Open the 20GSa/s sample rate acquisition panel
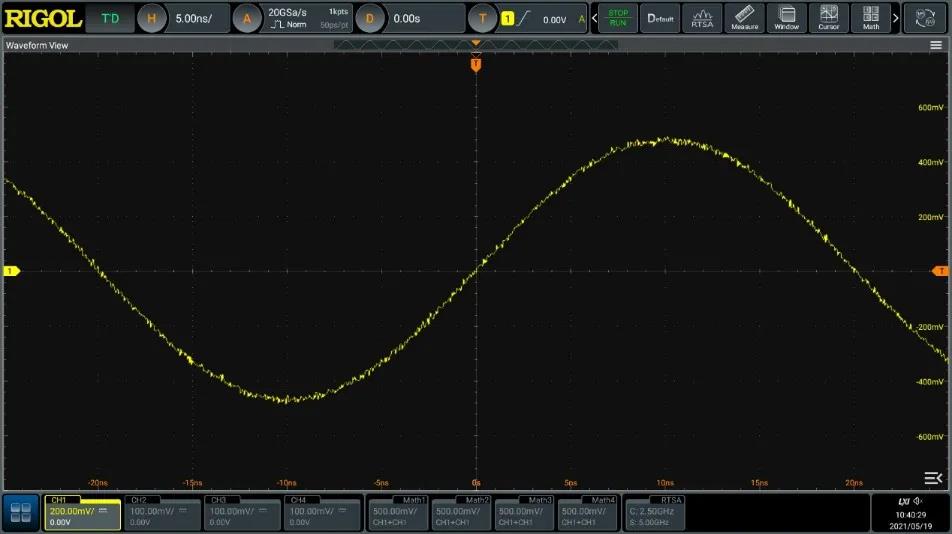This screenshot has width=952, height=534. pyautogui.click(x=308, y=18)
